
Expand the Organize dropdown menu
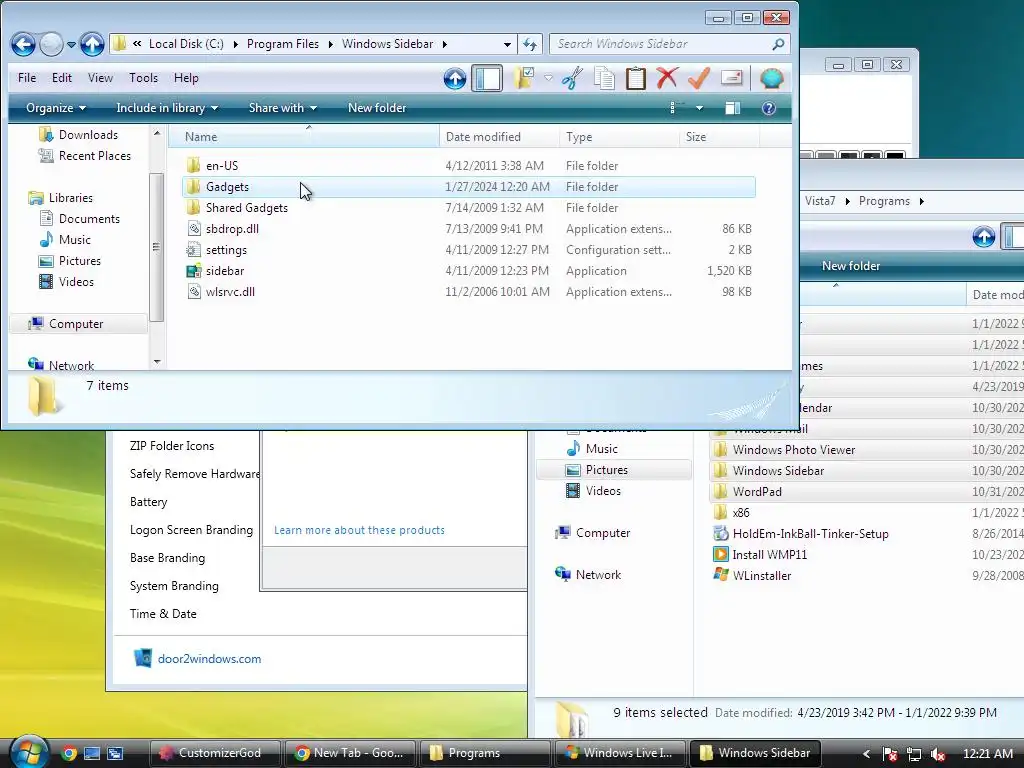56,108
